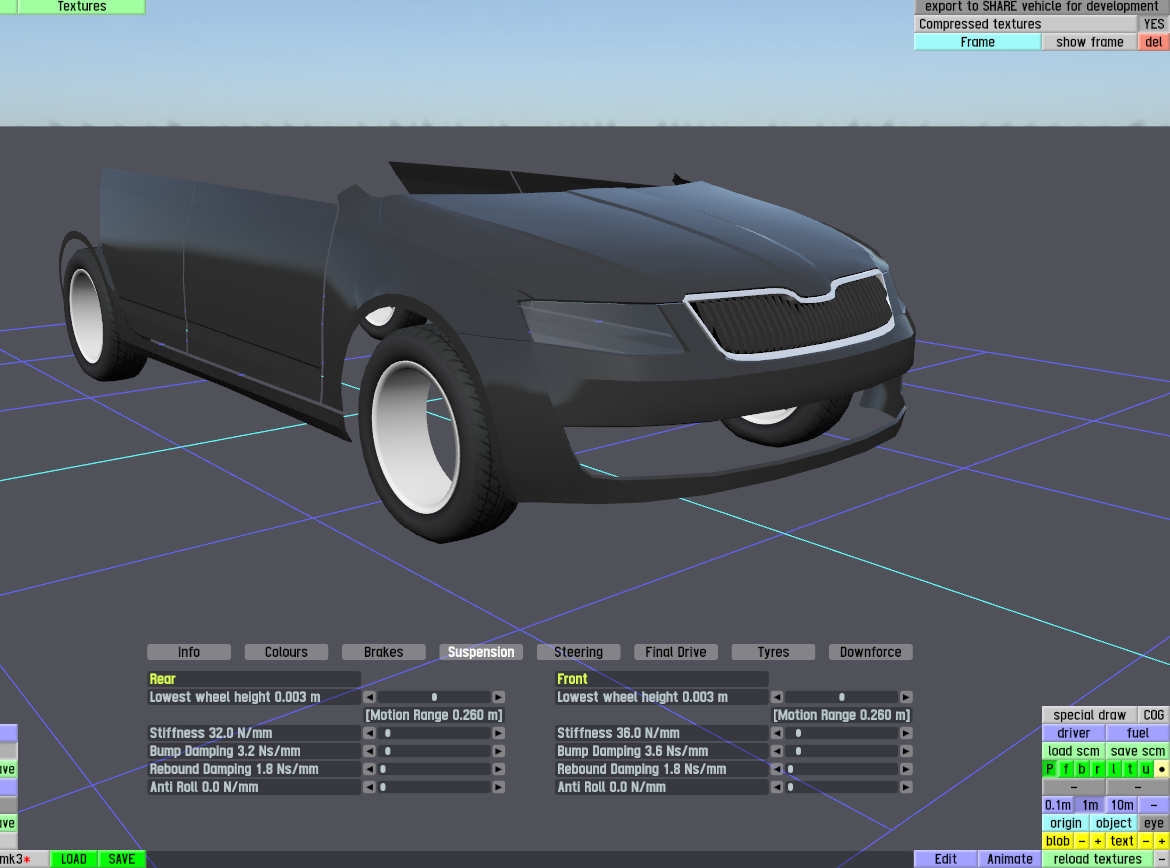1170x868 pixels.
Task: Click the dot view button
Action: tap(1162, 769)
